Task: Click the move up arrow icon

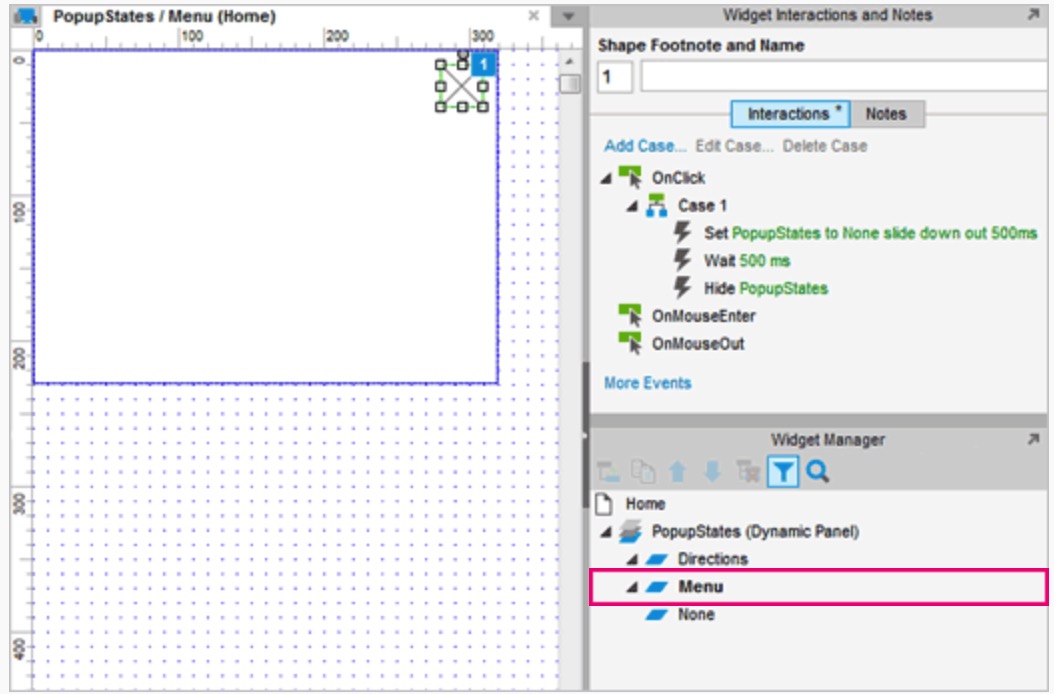Action: pos(678,471)
